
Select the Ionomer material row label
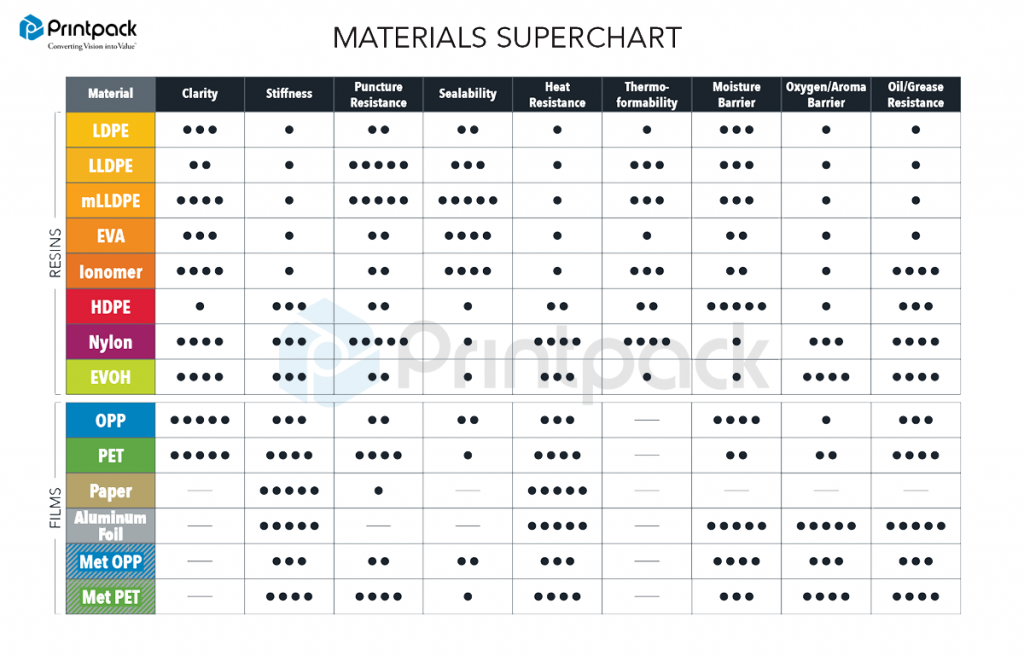tap(110, 272)
